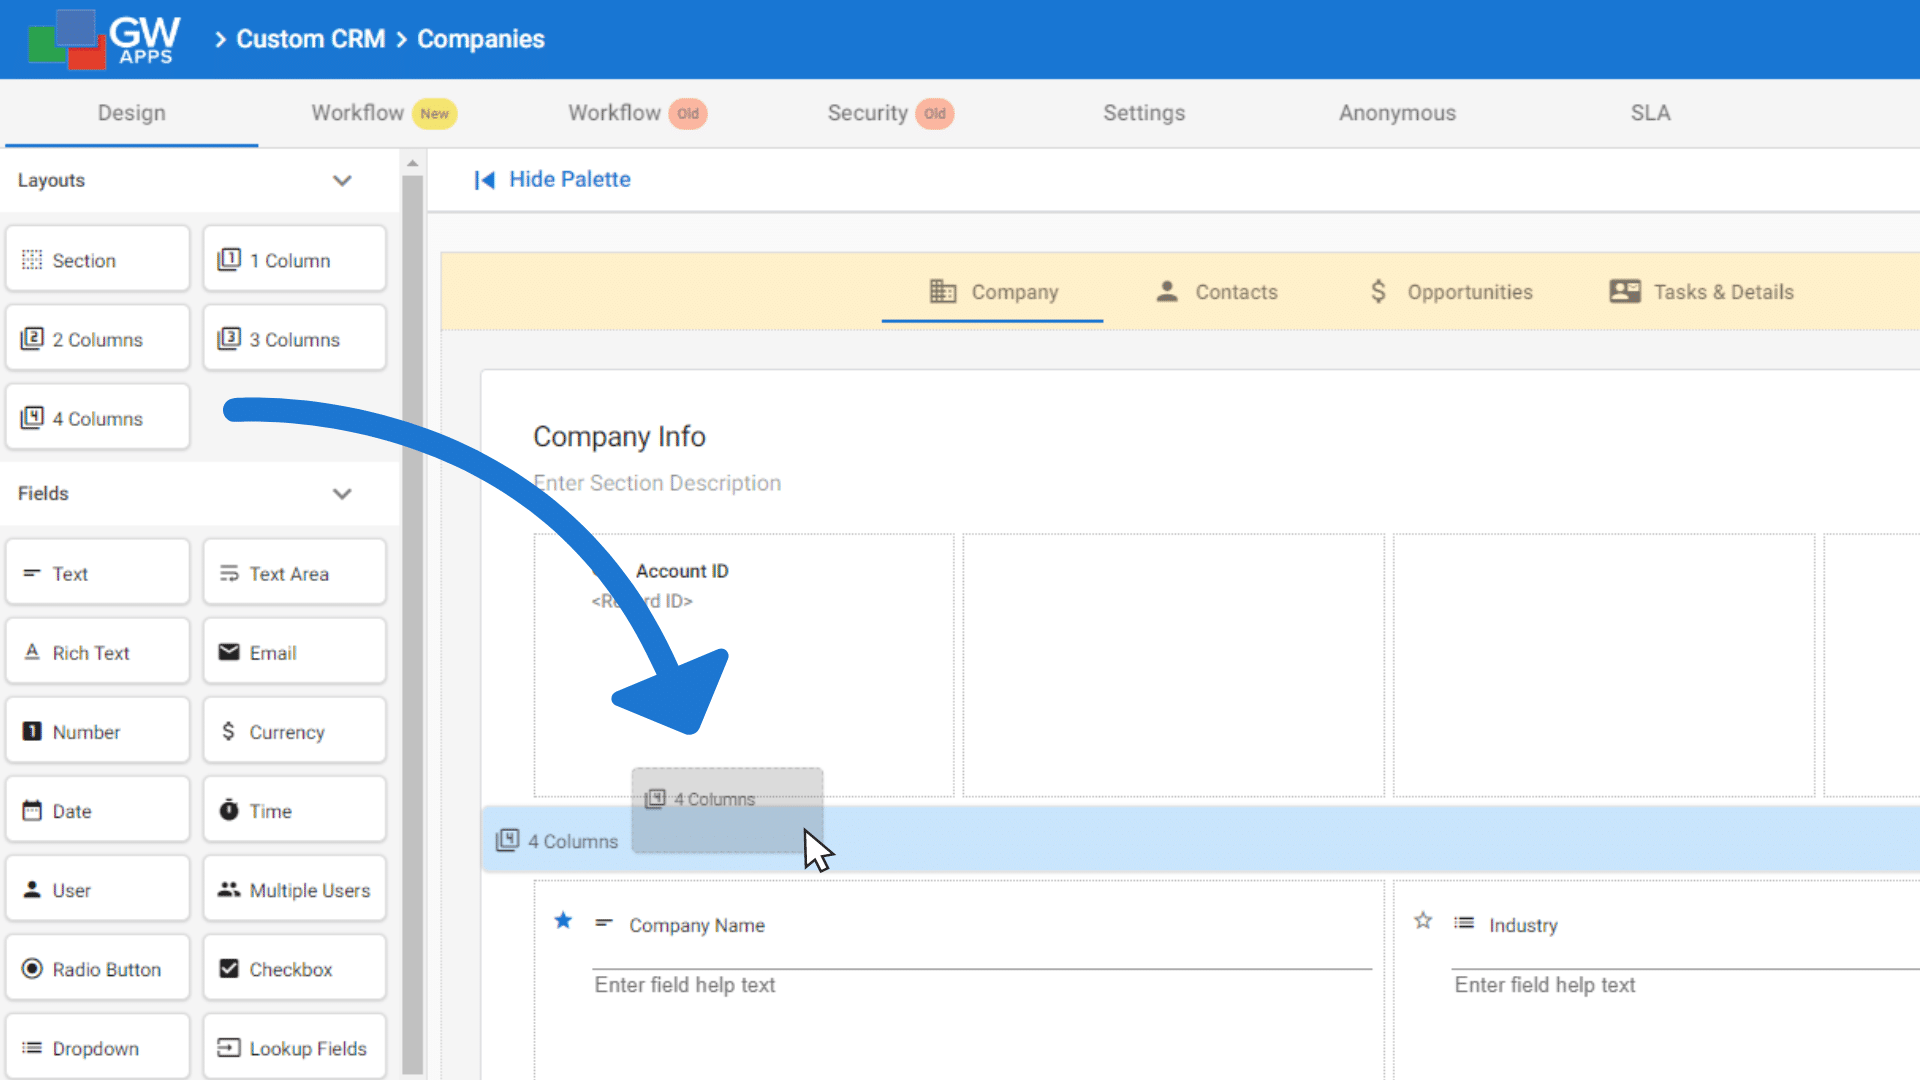Open the Security settings tab
The image size is (1920, 1080).
pyautogui.click(x=889, y=112)
